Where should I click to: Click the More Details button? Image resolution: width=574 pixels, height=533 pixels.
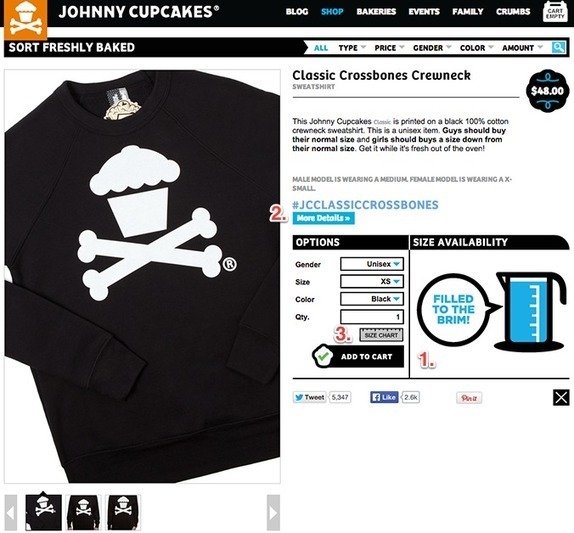tap(324, 218)
